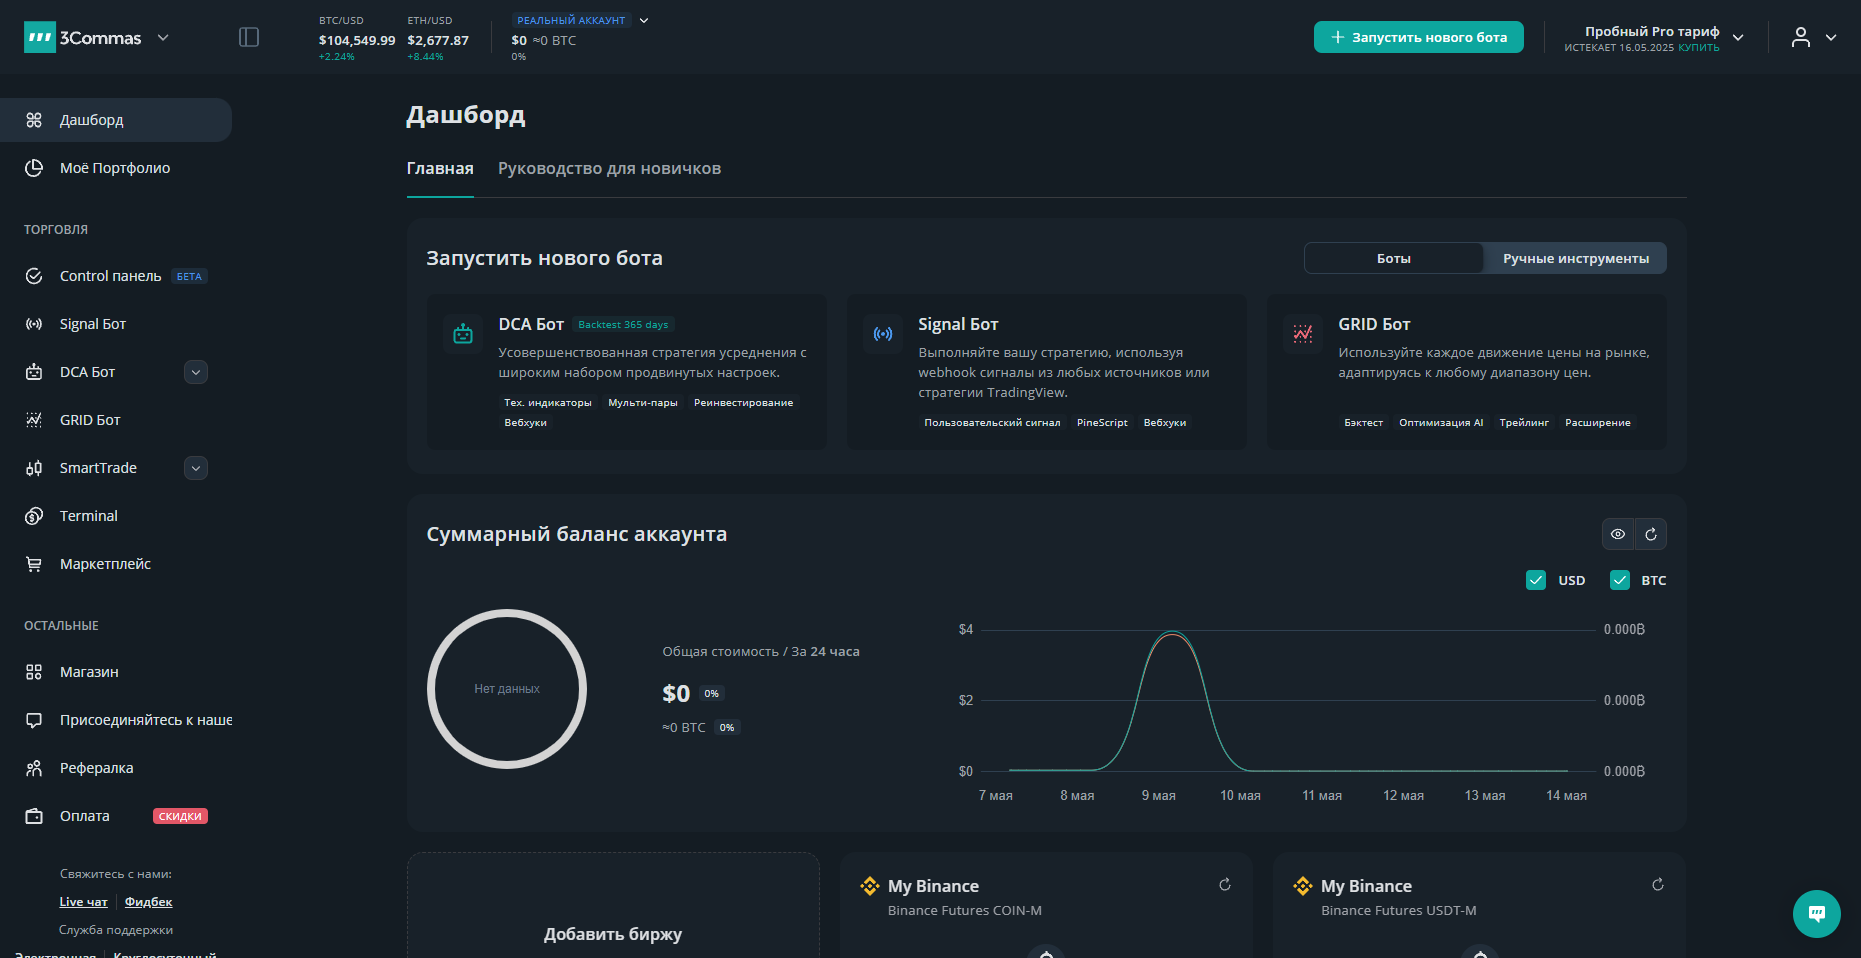
Task: Refresh Binance Futures COIN-M card
Action: [1225, 885]
